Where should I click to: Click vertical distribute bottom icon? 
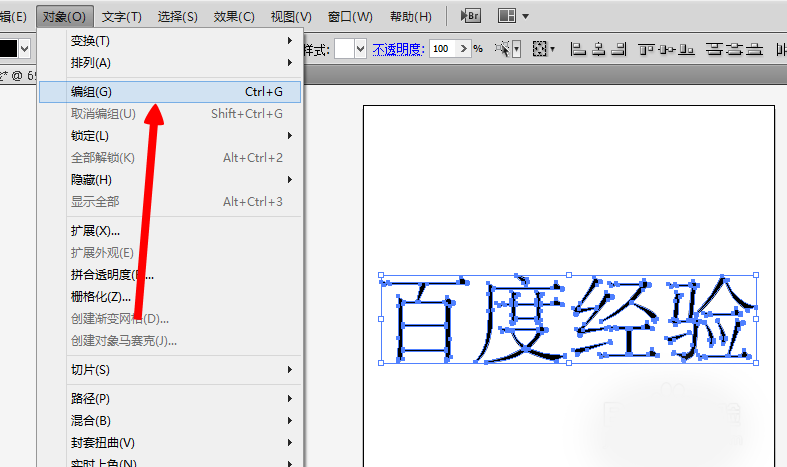click(x=754, y=49)
